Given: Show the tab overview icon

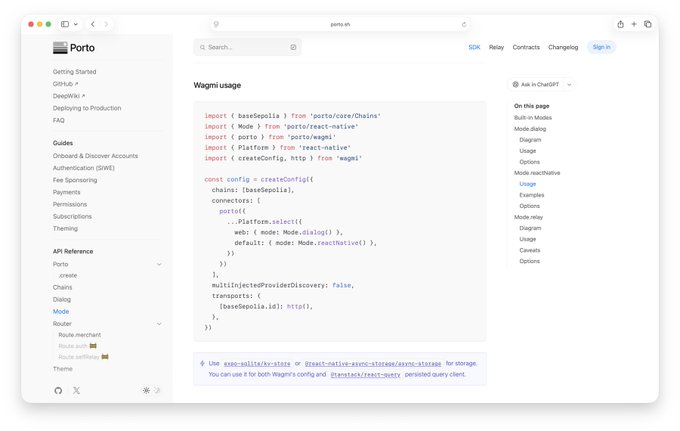Looking at the screenshot, I should pos(648,24).
